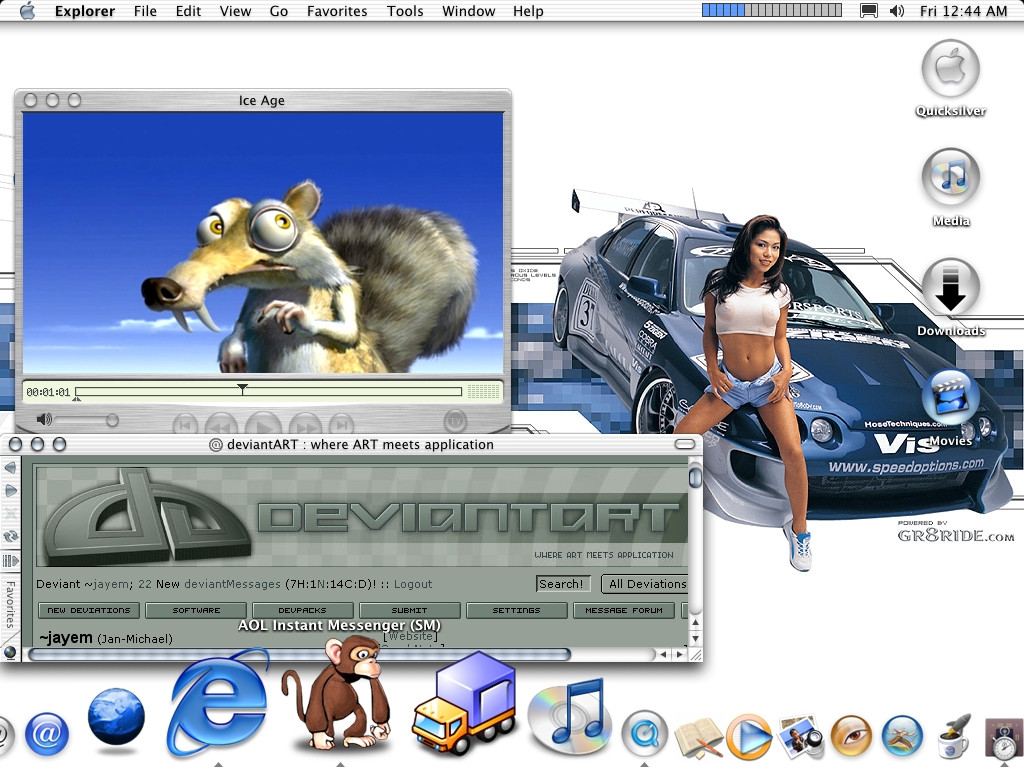This screenshot has width=1024, height=768.
Task: Toggle the QuickTime TV channels button
Action: coord(455,421)
